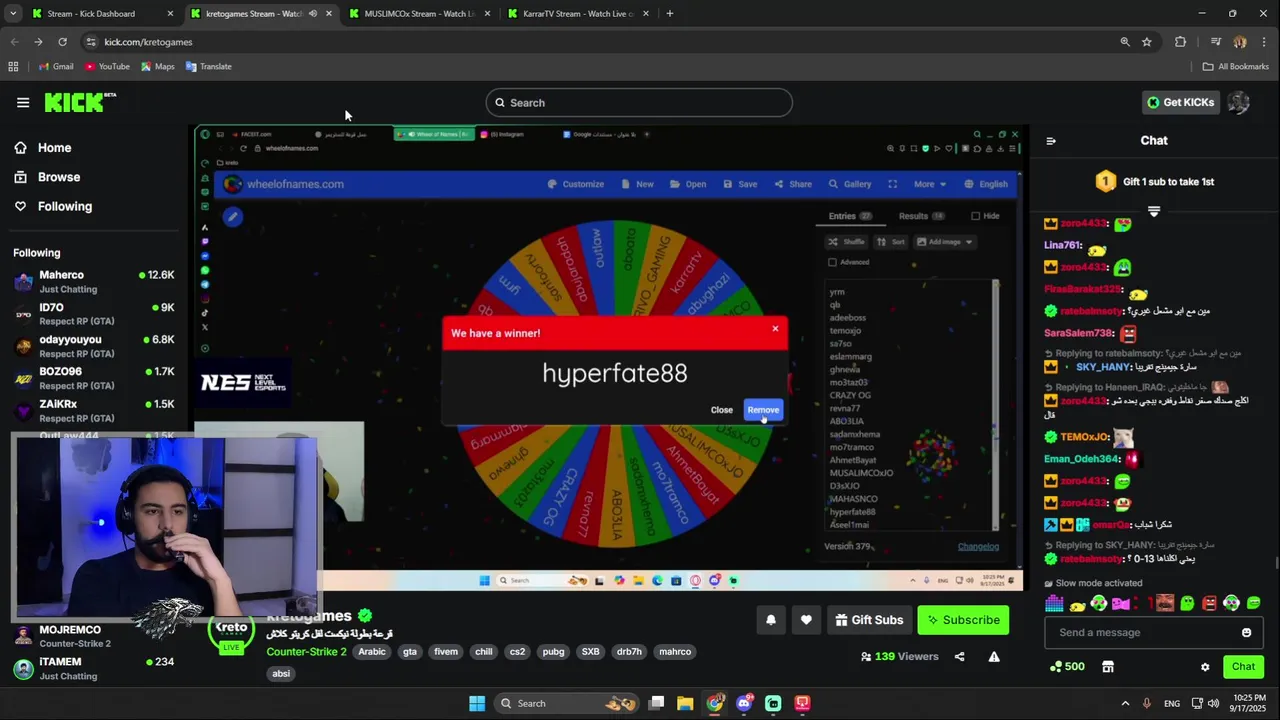View the 500 channel points balance
1280x720 pixels.
[1067, 667]
